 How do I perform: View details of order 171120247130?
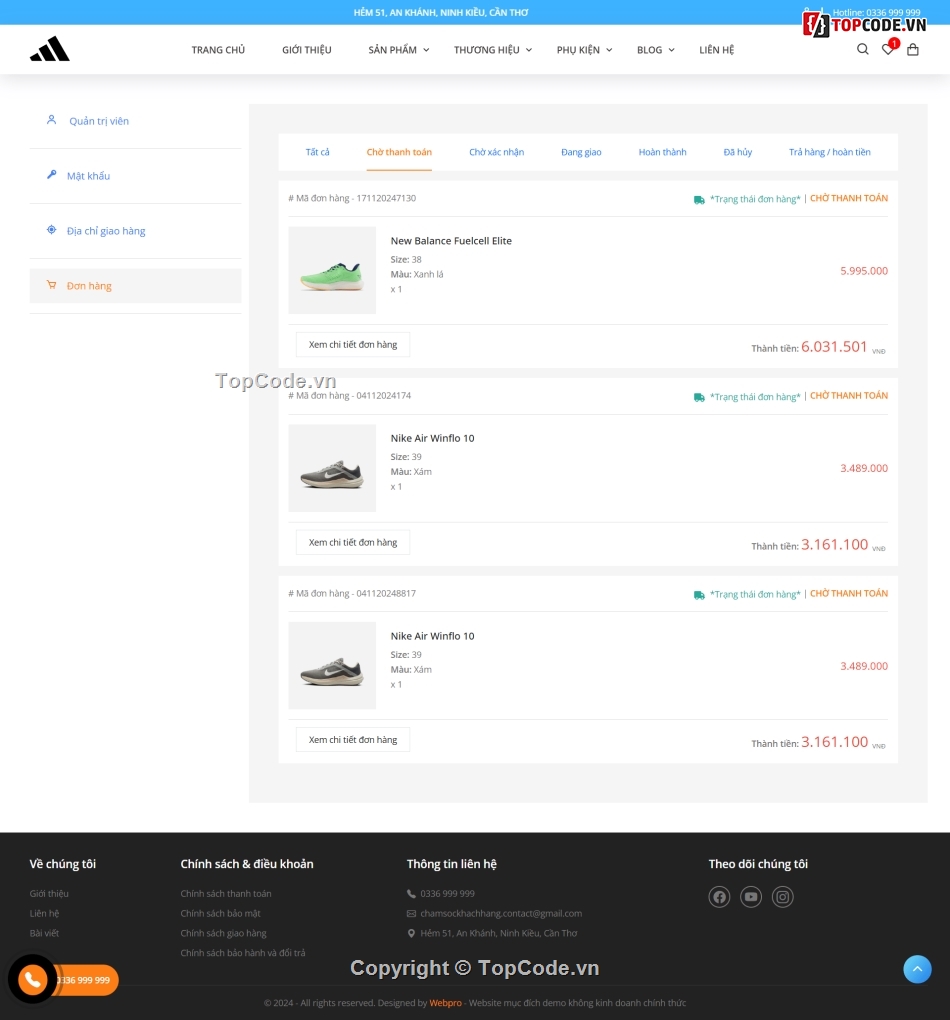coord(353,345)
